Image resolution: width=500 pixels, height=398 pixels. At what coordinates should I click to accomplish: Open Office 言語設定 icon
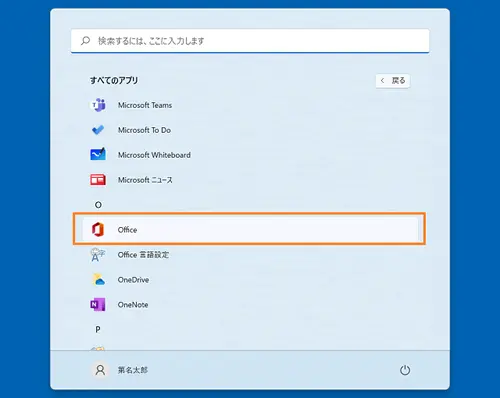pyautogui.click(x=97, y=255)
